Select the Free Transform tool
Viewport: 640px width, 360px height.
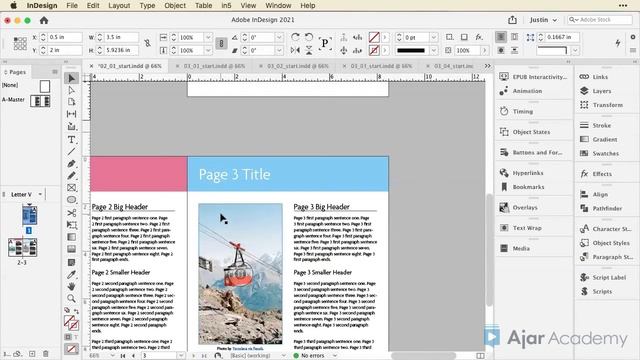pyautogui.click(x=71, y=225)
